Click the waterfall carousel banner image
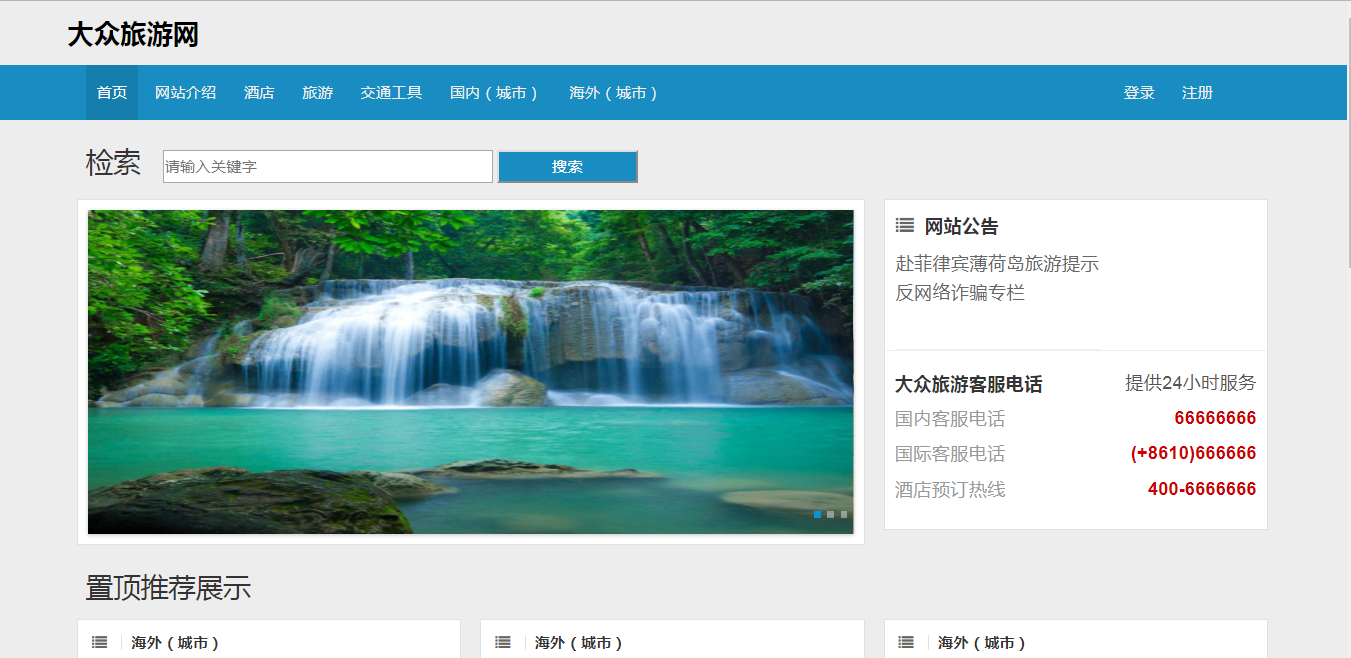This screenshot has height=658, width=1351. [x=470, y=372]
